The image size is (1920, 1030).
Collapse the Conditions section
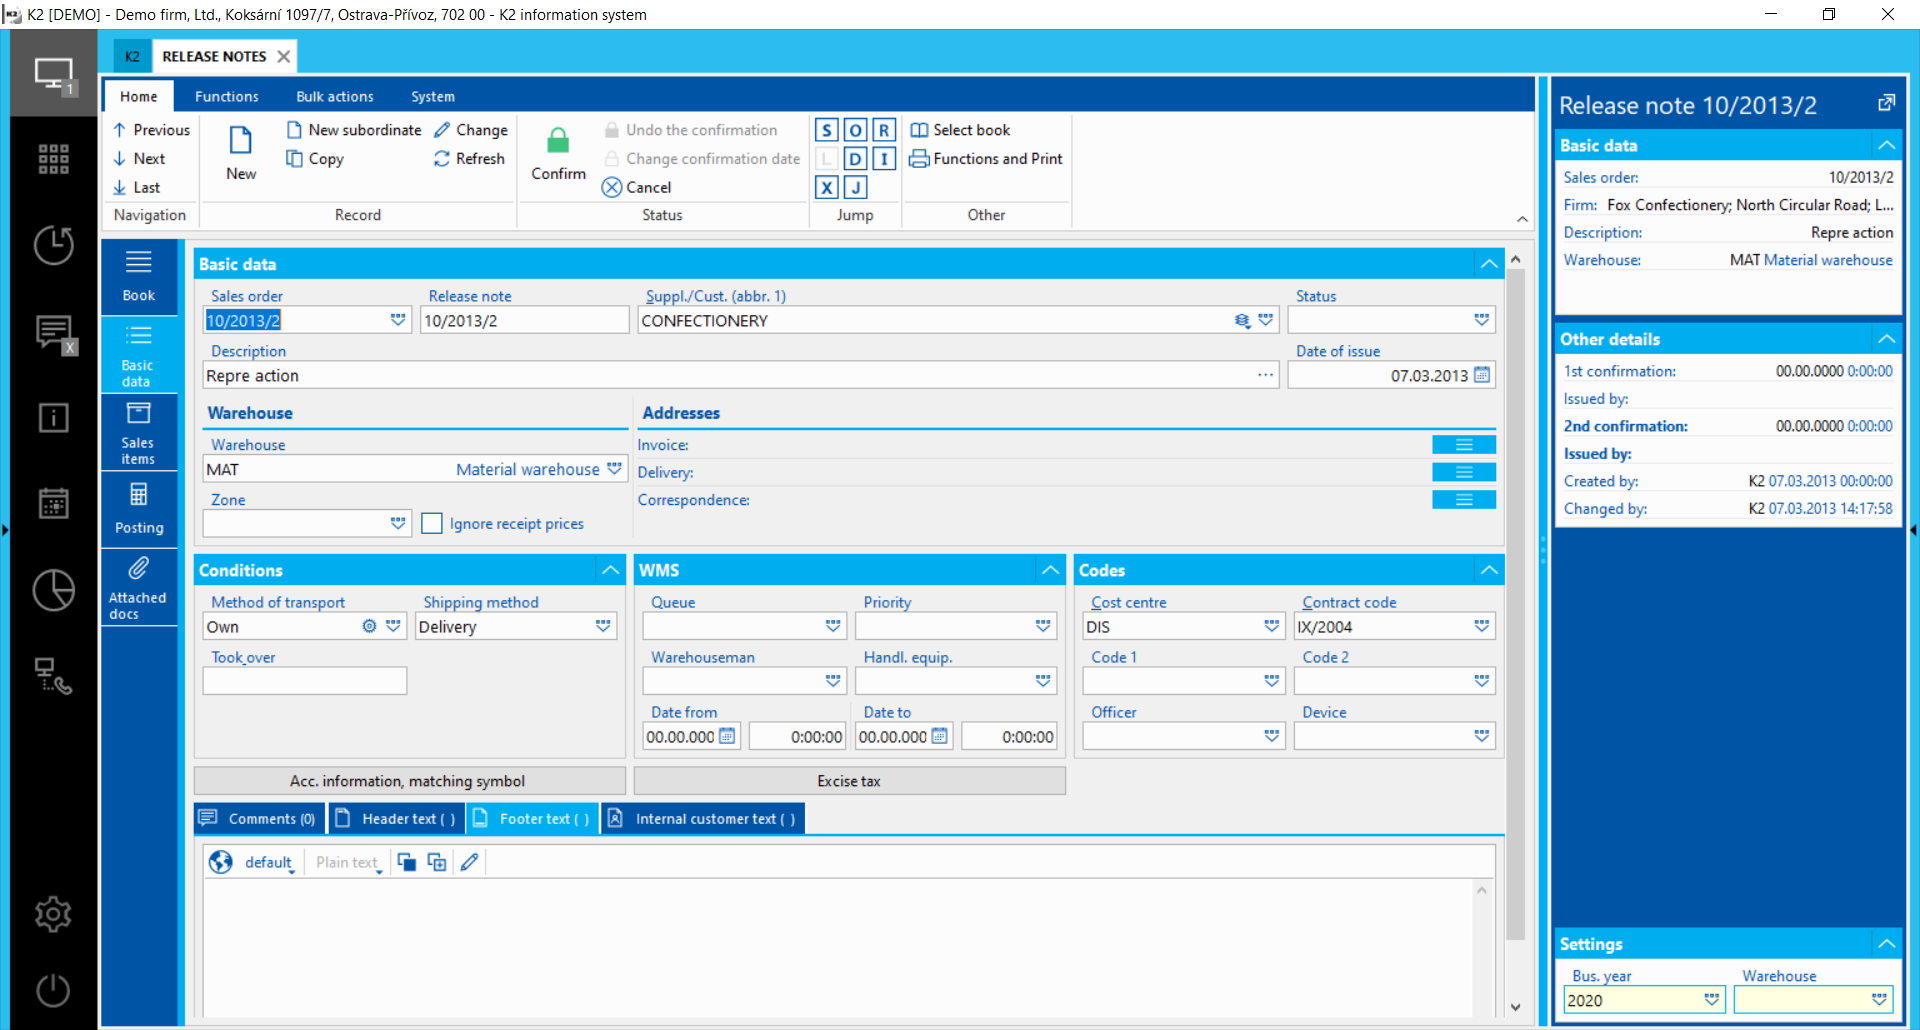click(x=610, y=570)
